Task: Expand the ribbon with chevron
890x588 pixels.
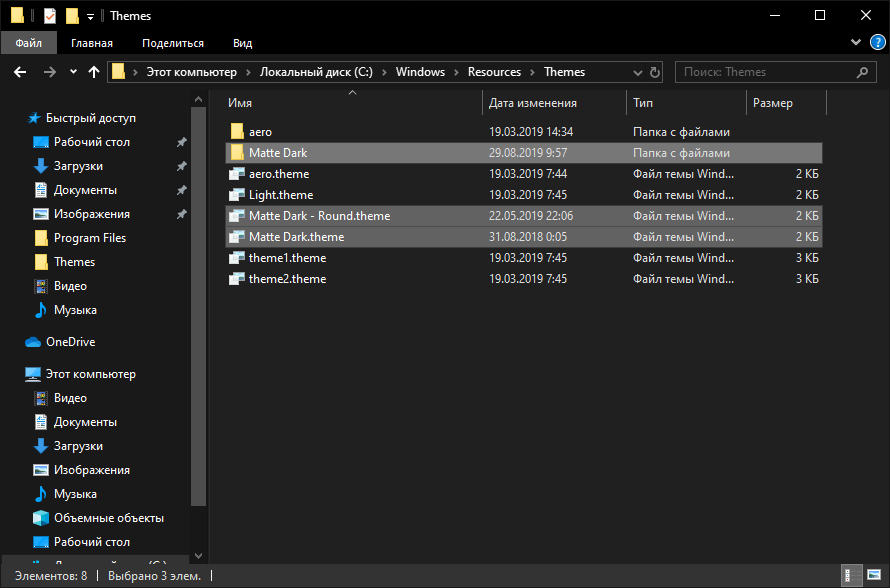Action: [x=856, y=42]
